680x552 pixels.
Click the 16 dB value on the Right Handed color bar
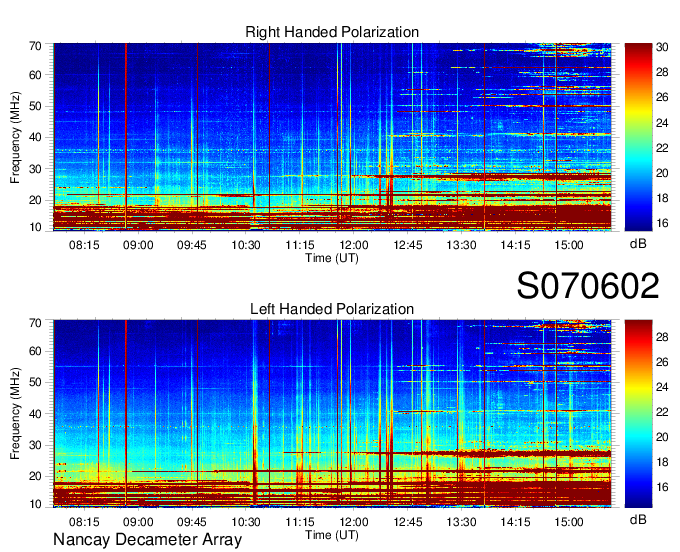pyautogui.click(x=662, y=223)
